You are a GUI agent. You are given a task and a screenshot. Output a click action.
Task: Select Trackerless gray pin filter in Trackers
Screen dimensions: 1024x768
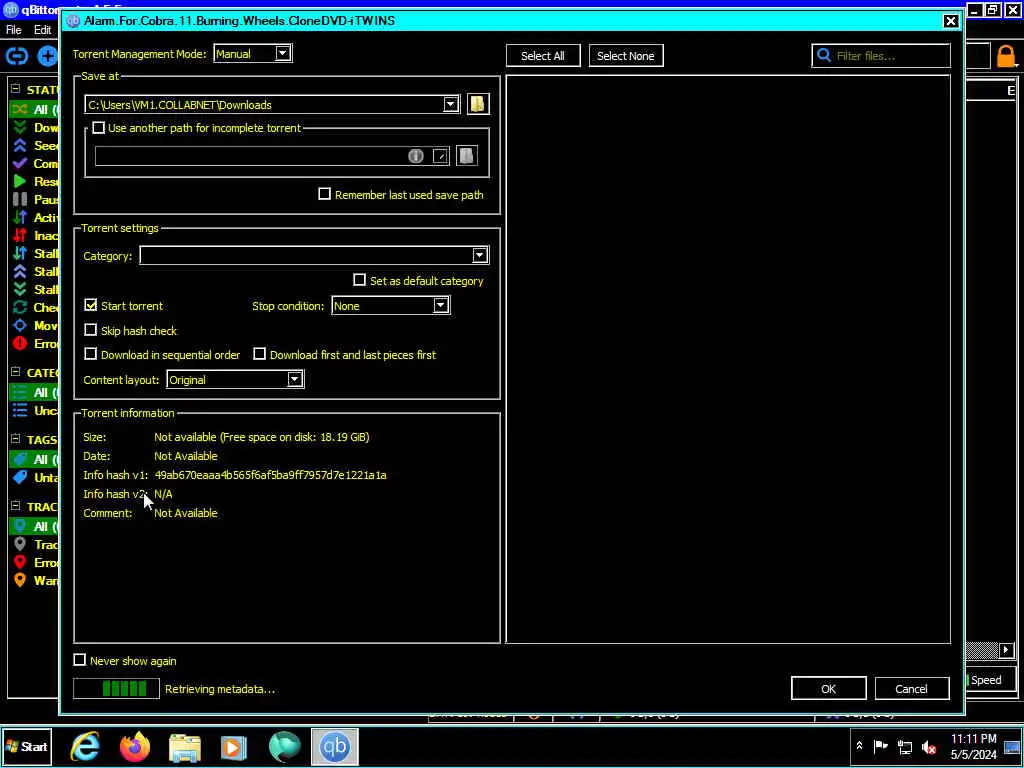coord(36,544)
